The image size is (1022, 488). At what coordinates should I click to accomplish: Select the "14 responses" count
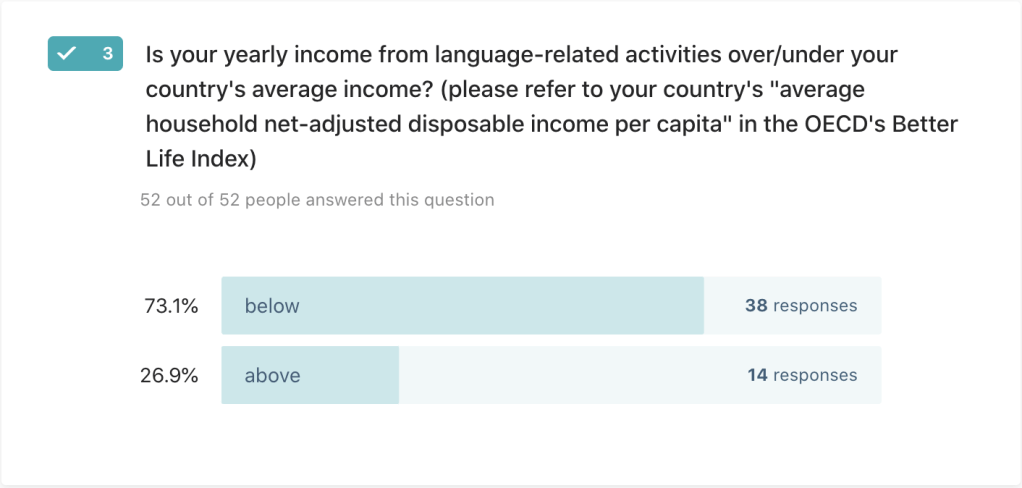point(802,376)
